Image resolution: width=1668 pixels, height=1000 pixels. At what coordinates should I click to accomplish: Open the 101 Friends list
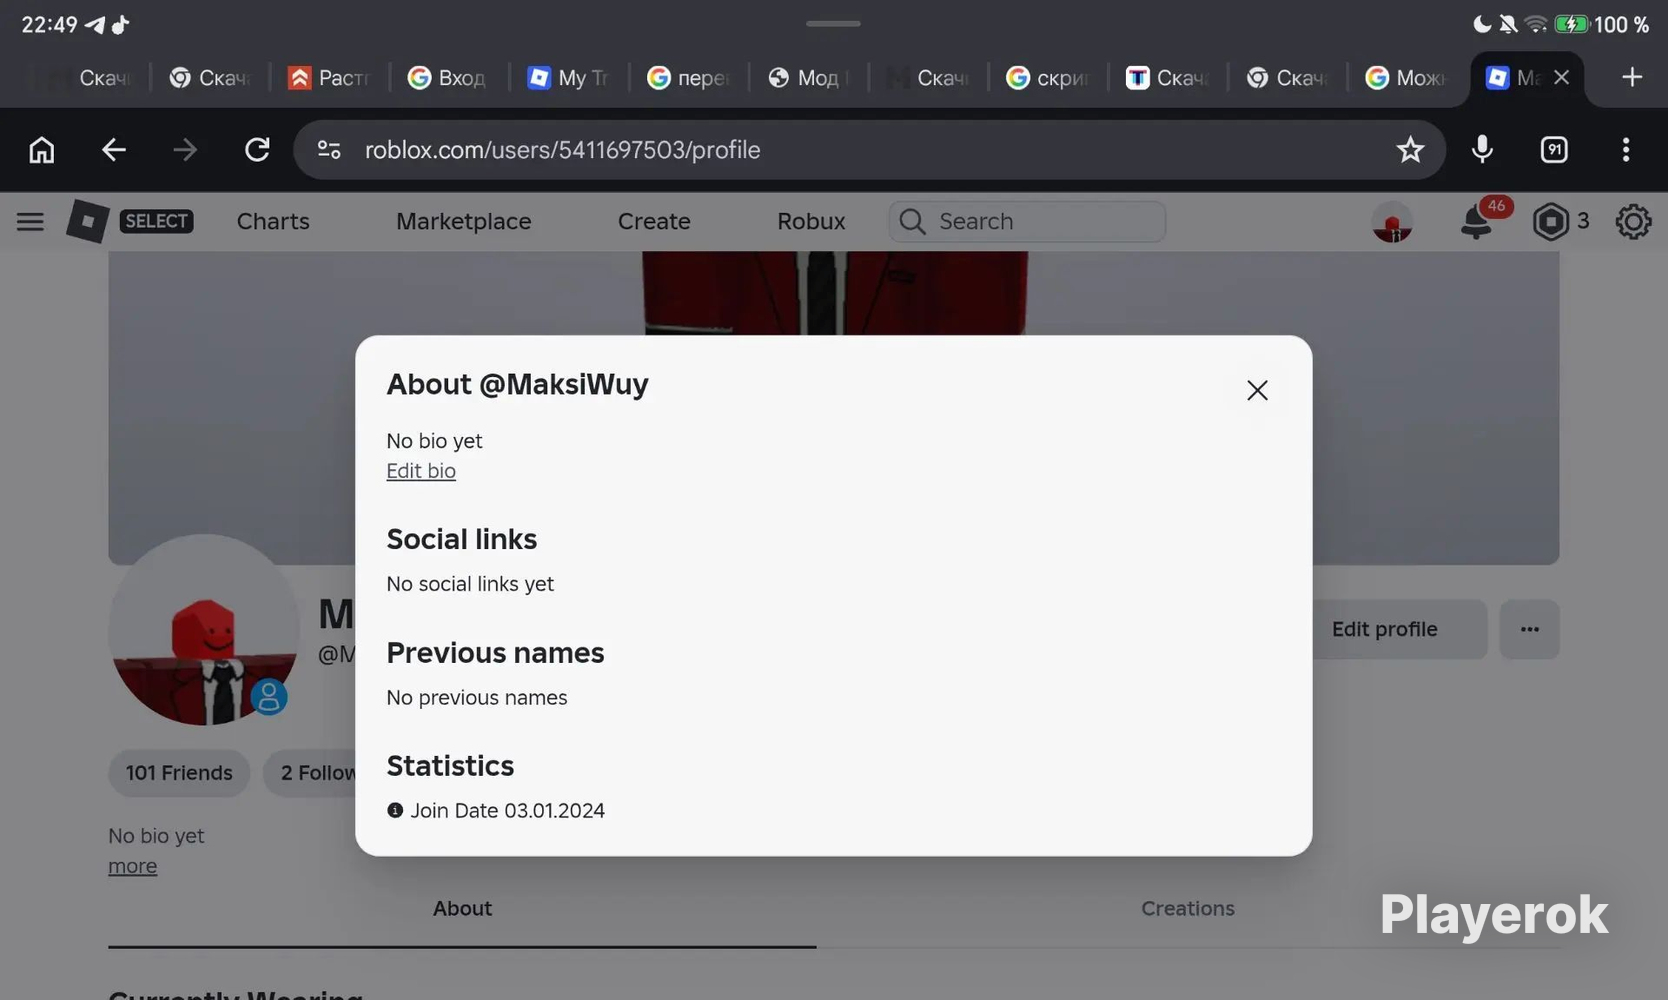tap(179, 773)
